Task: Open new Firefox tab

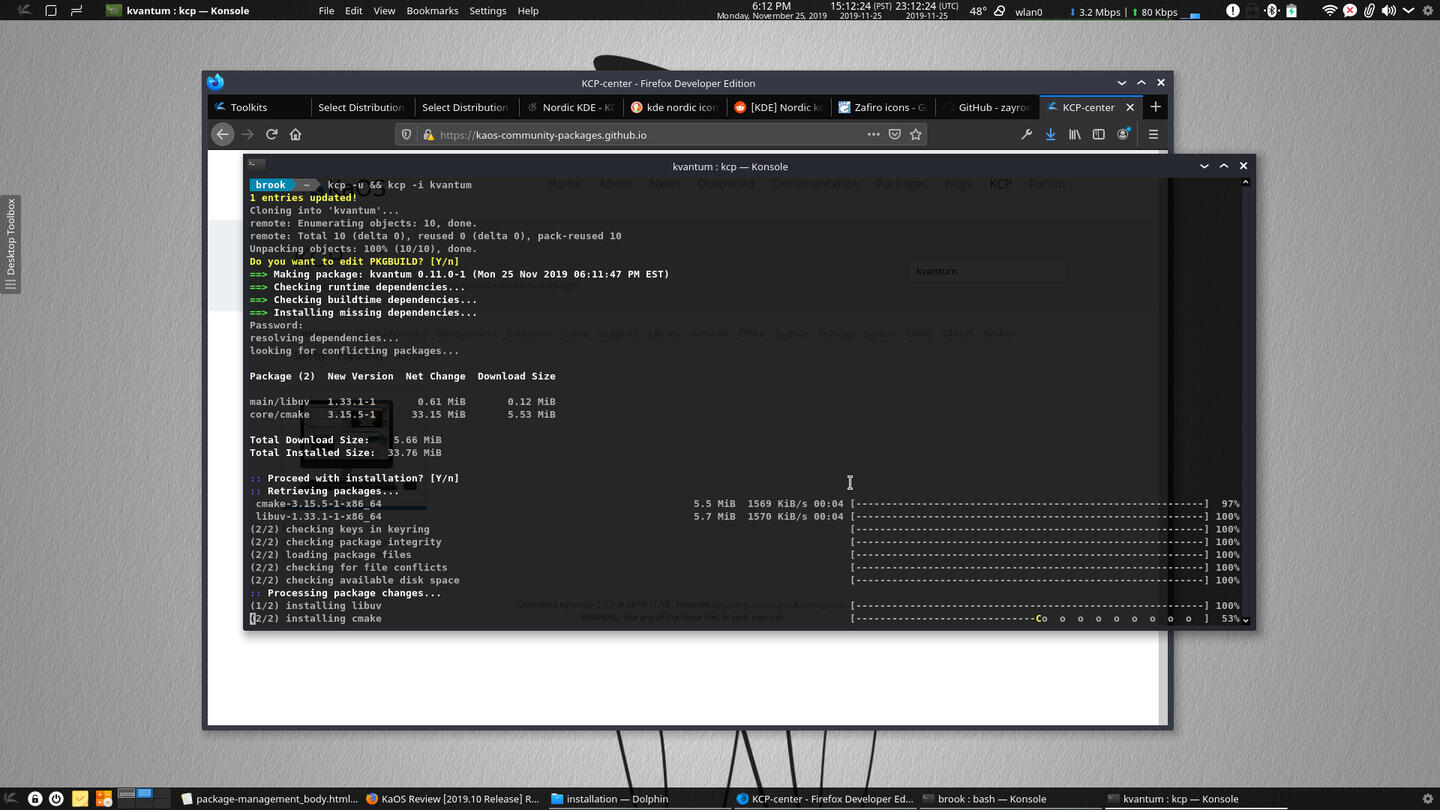Action: 1155,107
